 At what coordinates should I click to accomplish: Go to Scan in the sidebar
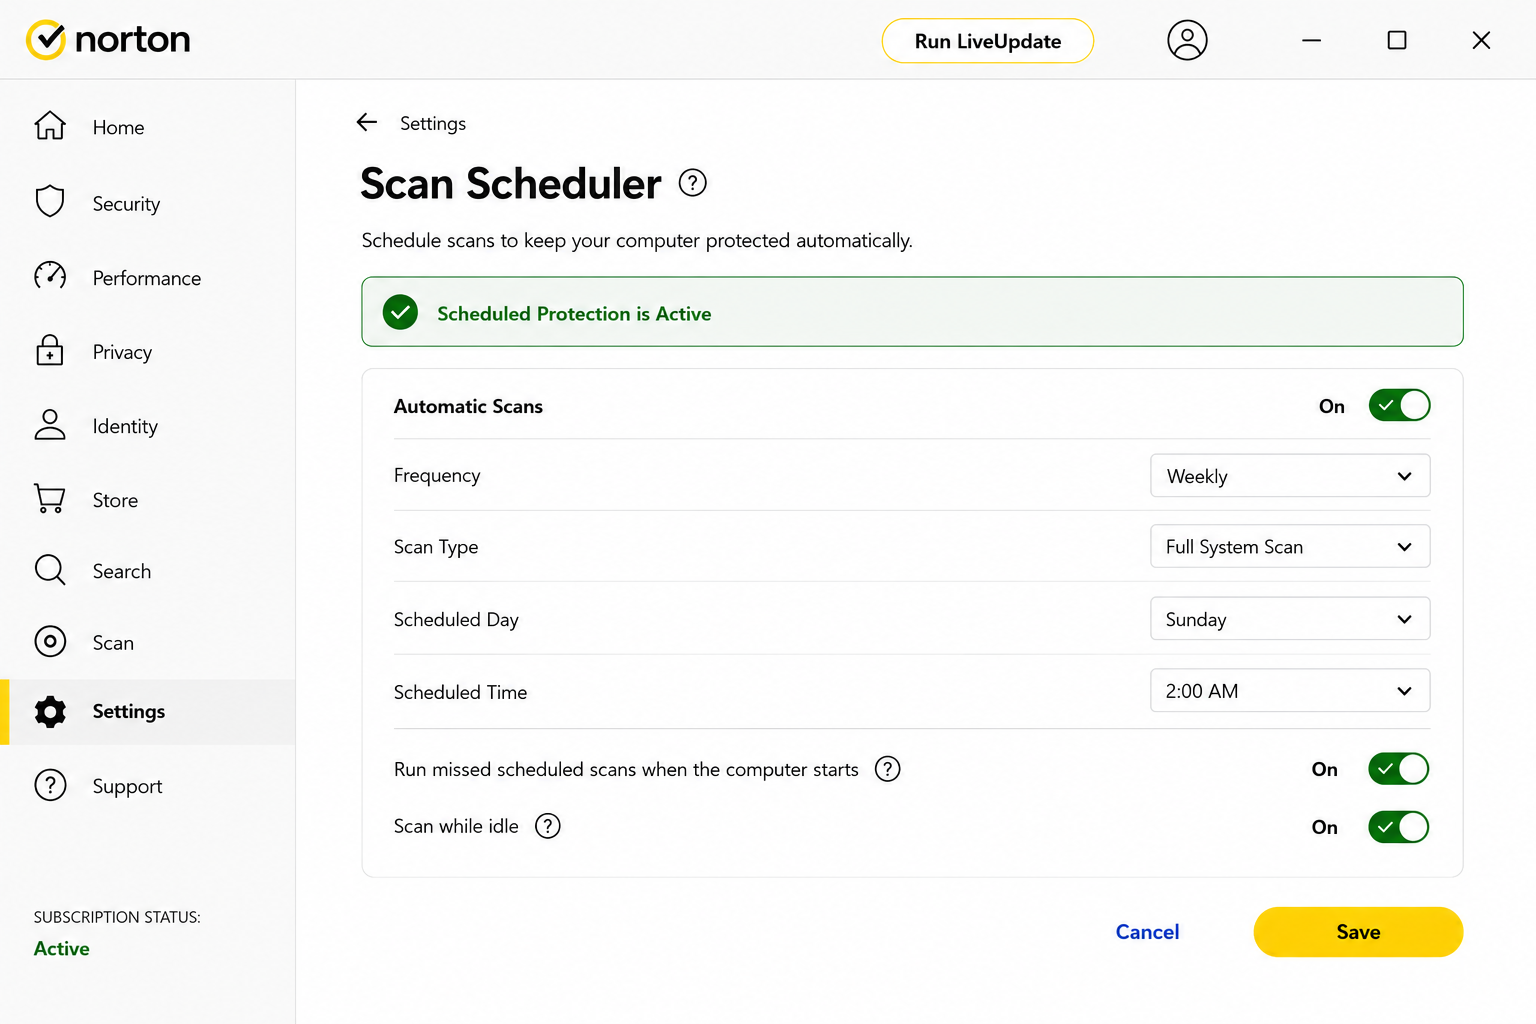tap(113, 643)
